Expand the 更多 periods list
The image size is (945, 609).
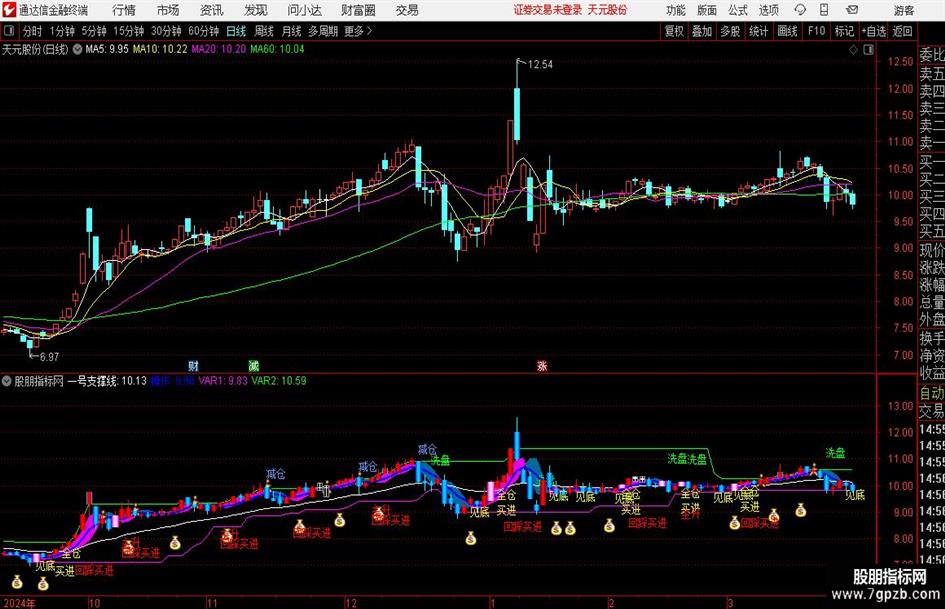359,31
